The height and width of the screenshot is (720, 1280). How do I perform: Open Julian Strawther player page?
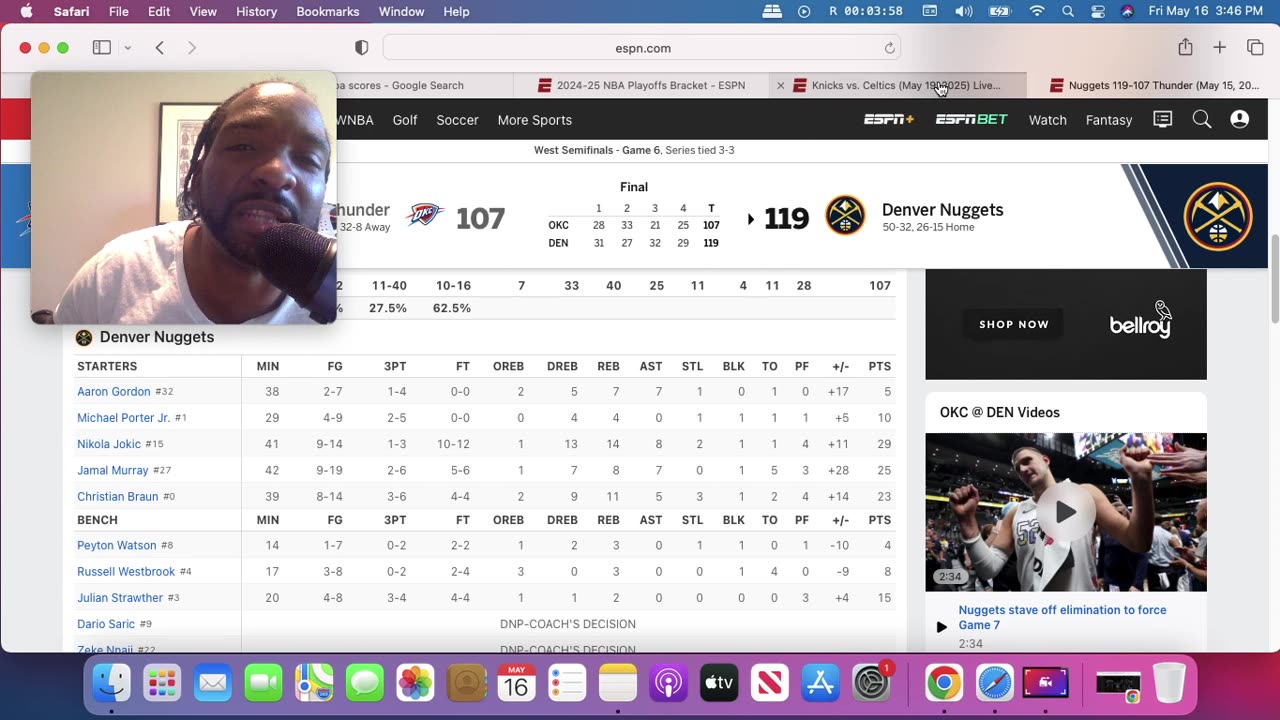pyautogui.click(x=119, y=597)
